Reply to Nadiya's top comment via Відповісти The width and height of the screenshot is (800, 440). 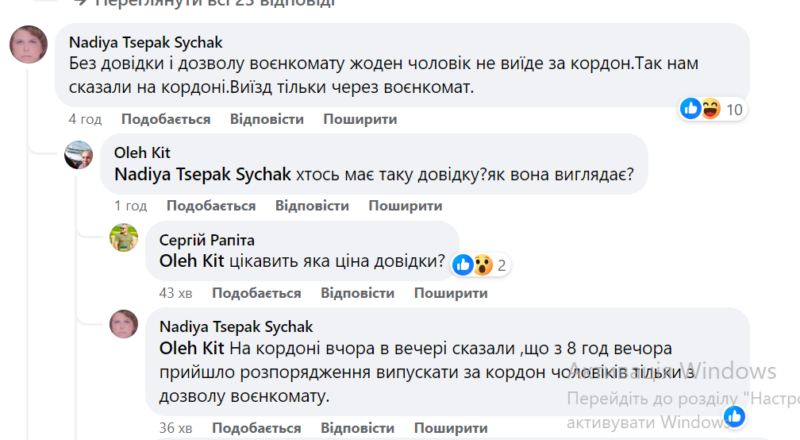(266, 119)
